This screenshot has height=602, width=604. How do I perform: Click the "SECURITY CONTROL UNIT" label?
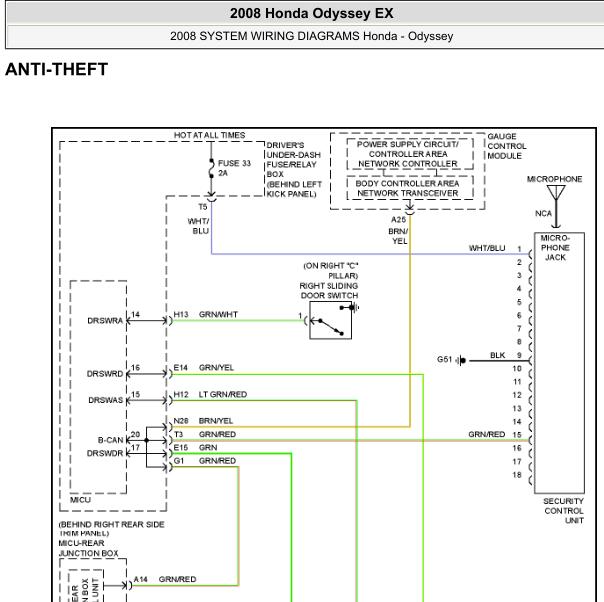coord(564,511)
